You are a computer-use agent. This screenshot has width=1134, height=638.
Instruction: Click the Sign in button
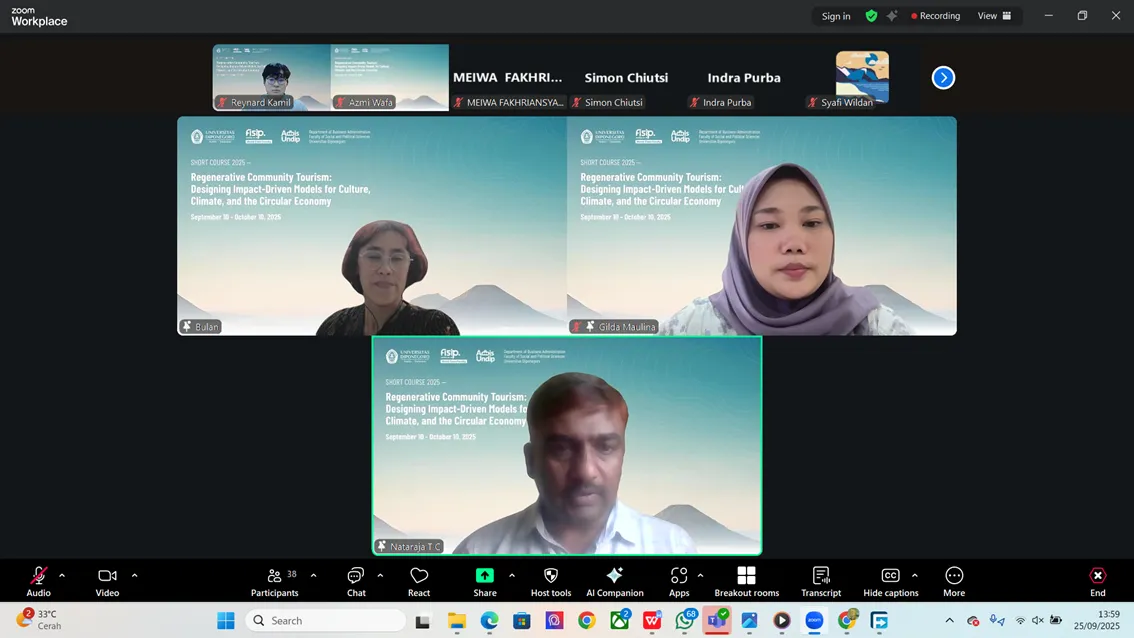click(x=836, y=16)
